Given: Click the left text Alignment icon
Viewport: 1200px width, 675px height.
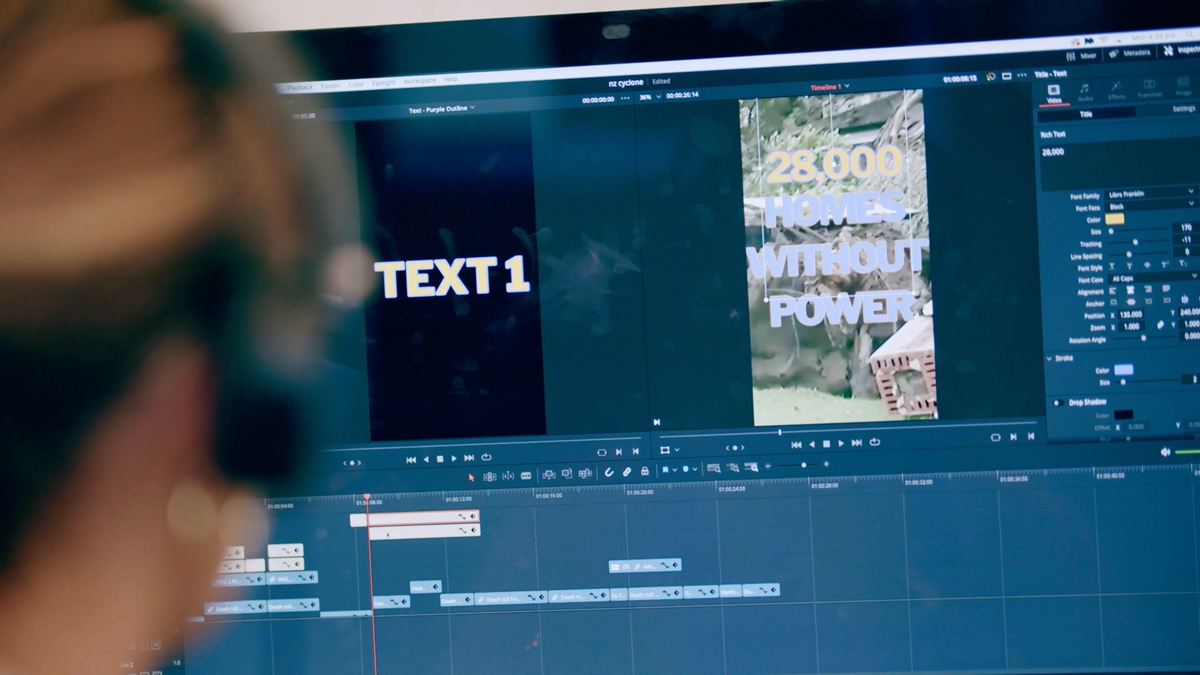Looking at the screenshot, I should [x=1114, y=289].
